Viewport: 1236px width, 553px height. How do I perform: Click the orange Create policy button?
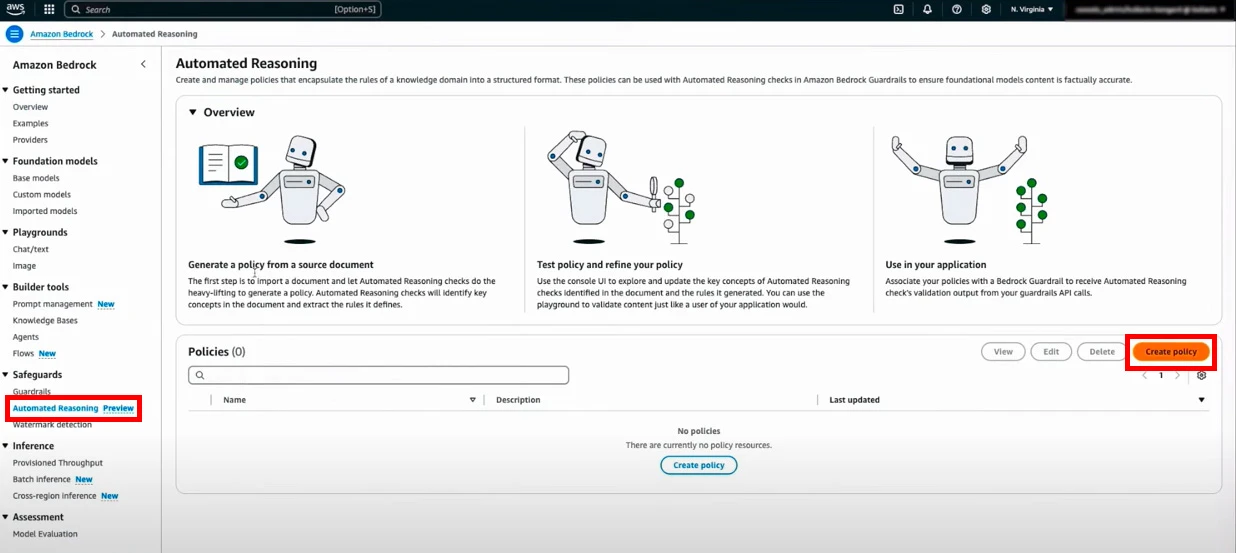tap(1170, 352)
